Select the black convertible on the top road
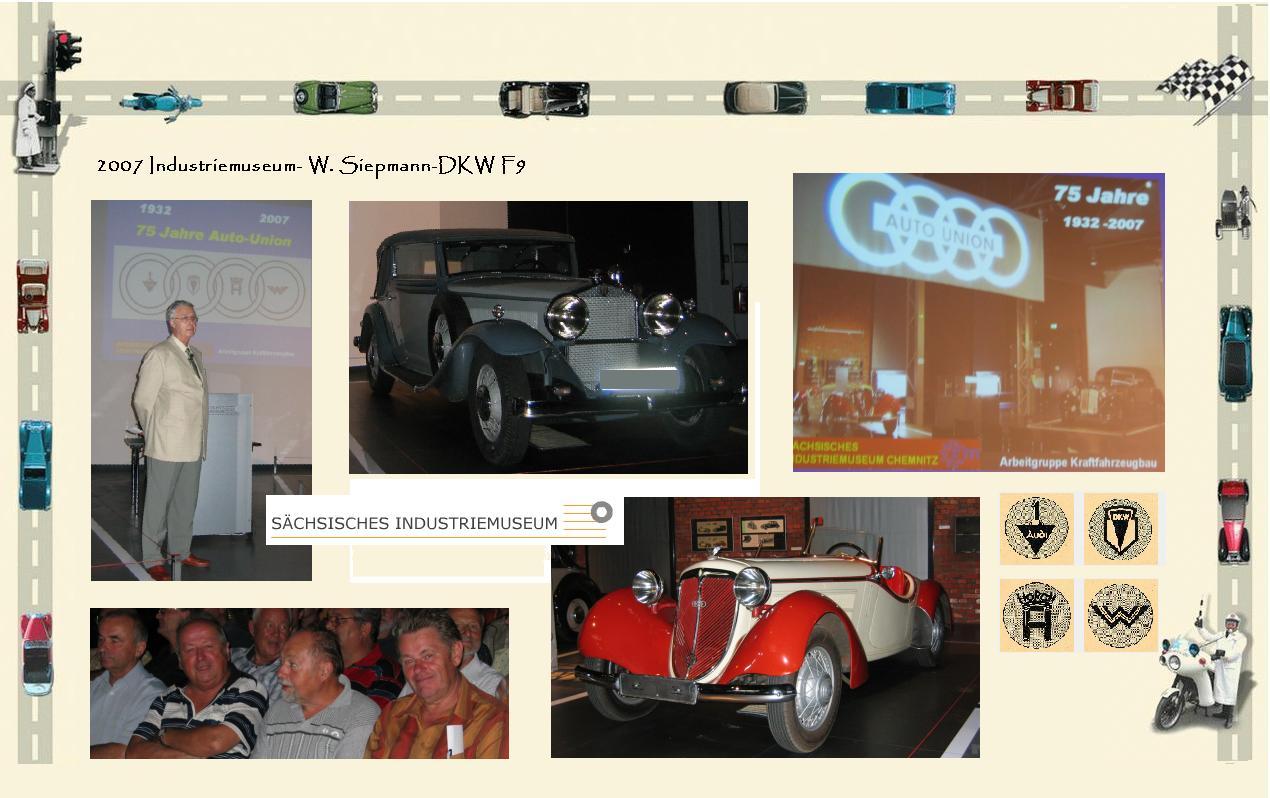This screenshot has height=798, width=1270. [544, 99]
